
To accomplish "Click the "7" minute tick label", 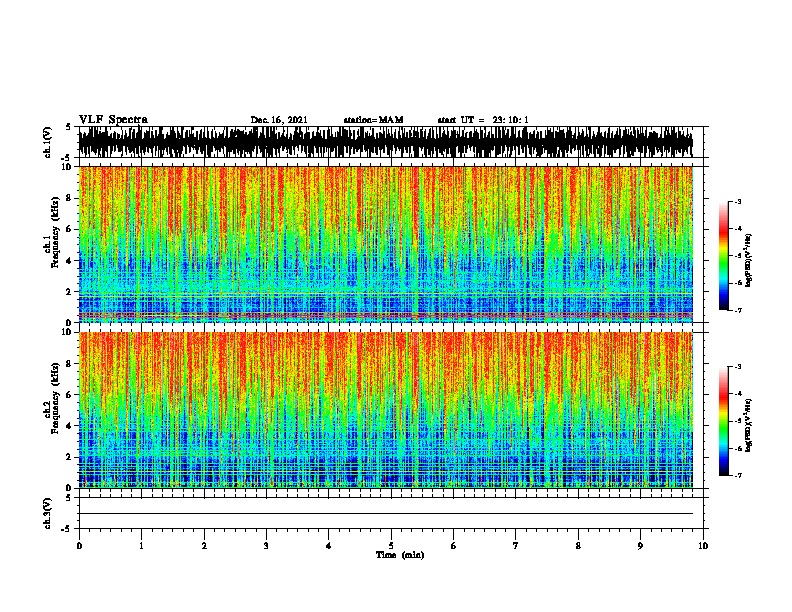I will click(x=516, y=546).
